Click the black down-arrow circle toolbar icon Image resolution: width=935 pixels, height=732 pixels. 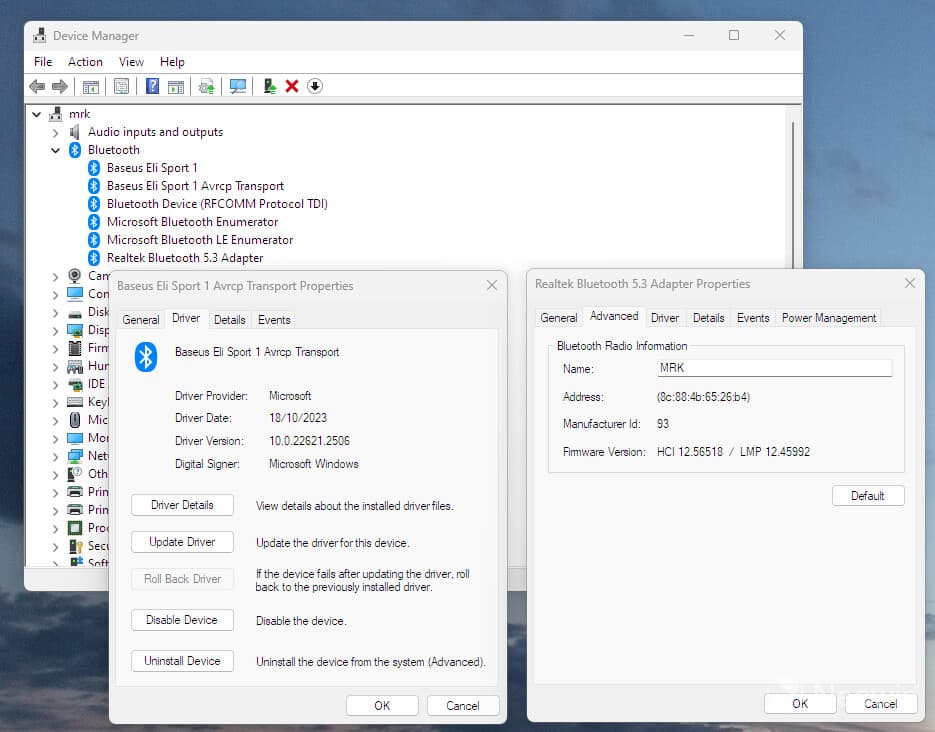click(x=315, y=86)
